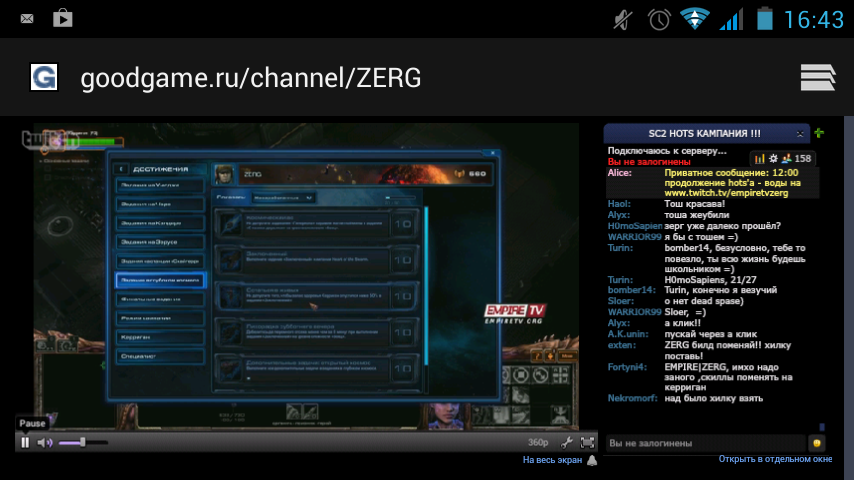The image size is (854, 480).
Task: Open the browser tabs stack icon
Action: click(818, 77)
